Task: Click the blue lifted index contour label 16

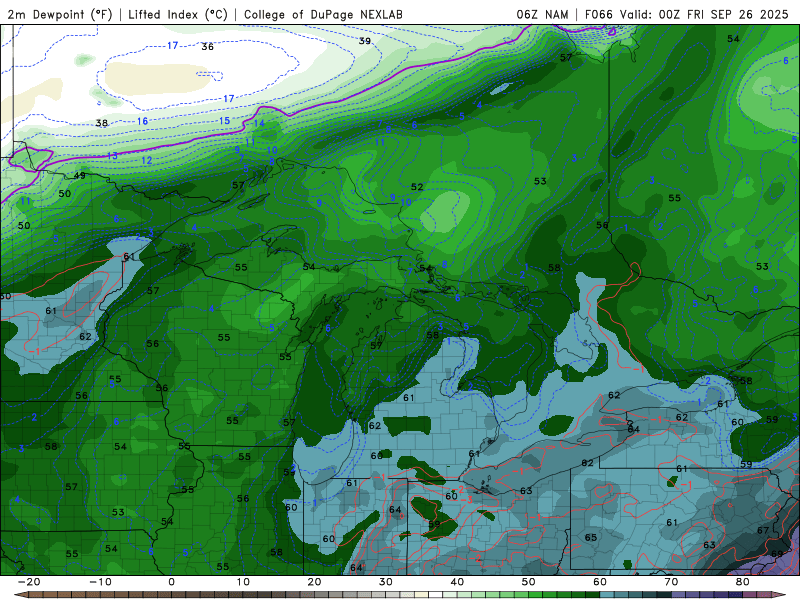Action: coord(142,121)
